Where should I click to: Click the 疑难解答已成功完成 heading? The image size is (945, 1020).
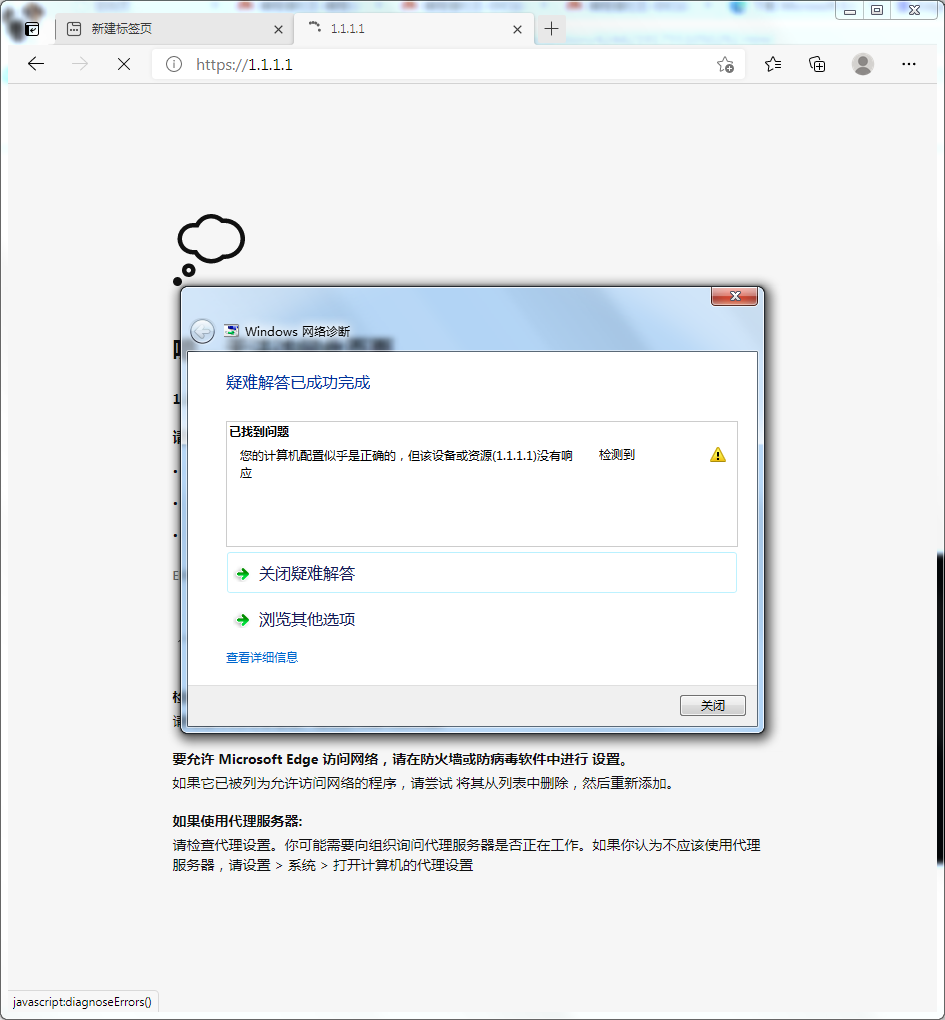(x=298, y=382)
